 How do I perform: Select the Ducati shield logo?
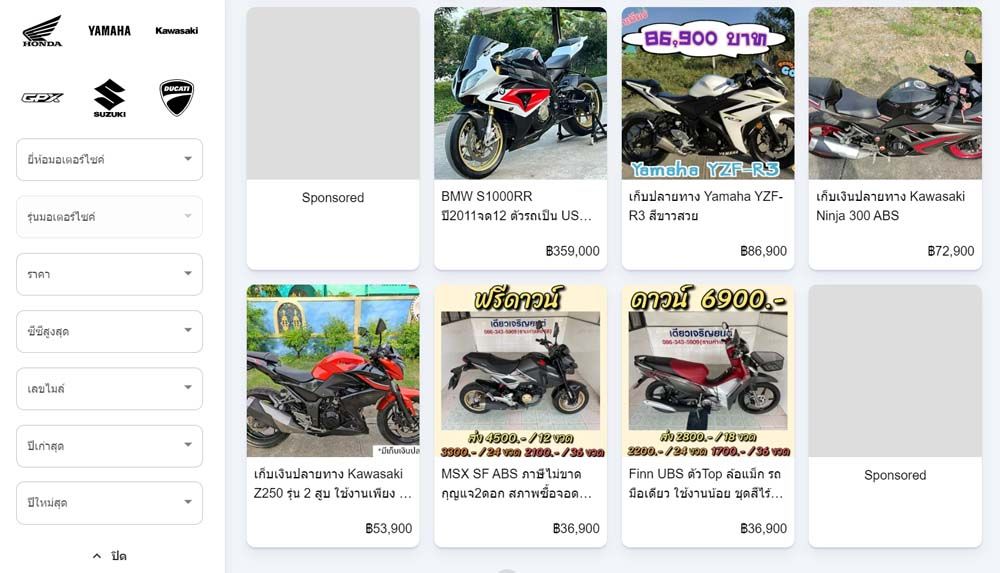[177, 98]
